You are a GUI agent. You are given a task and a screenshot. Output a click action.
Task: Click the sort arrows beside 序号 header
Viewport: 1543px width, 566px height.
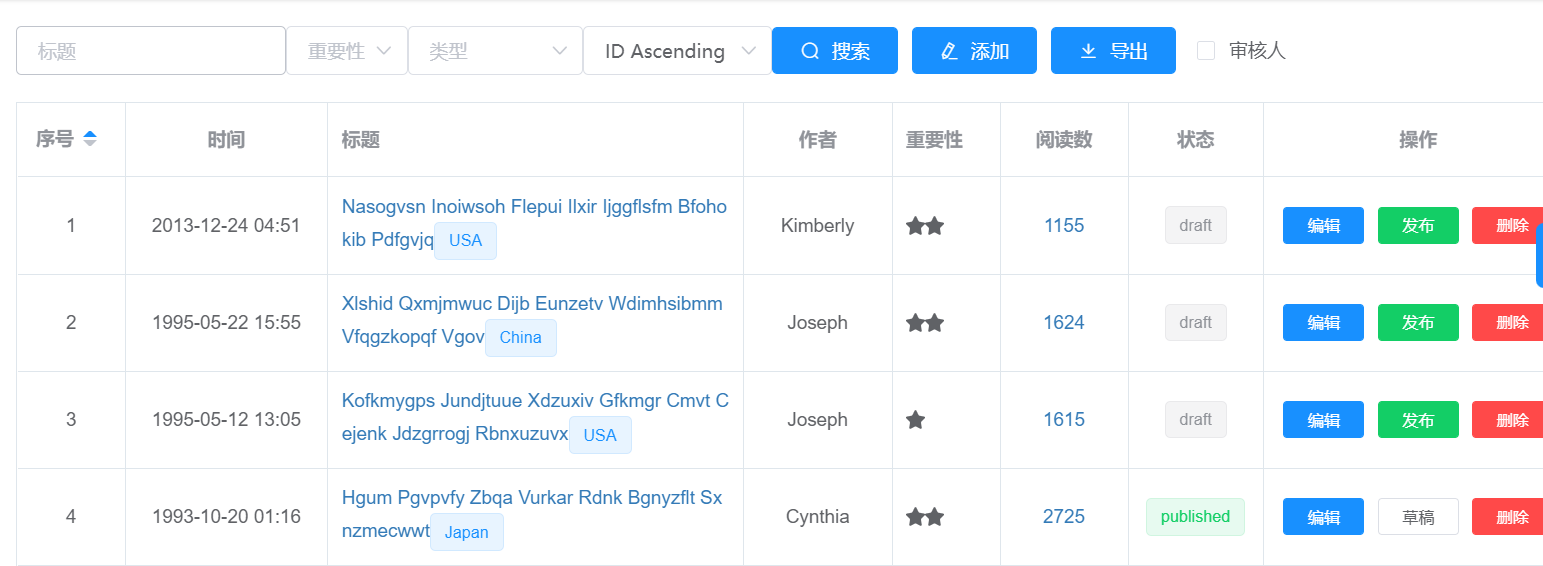90,139
